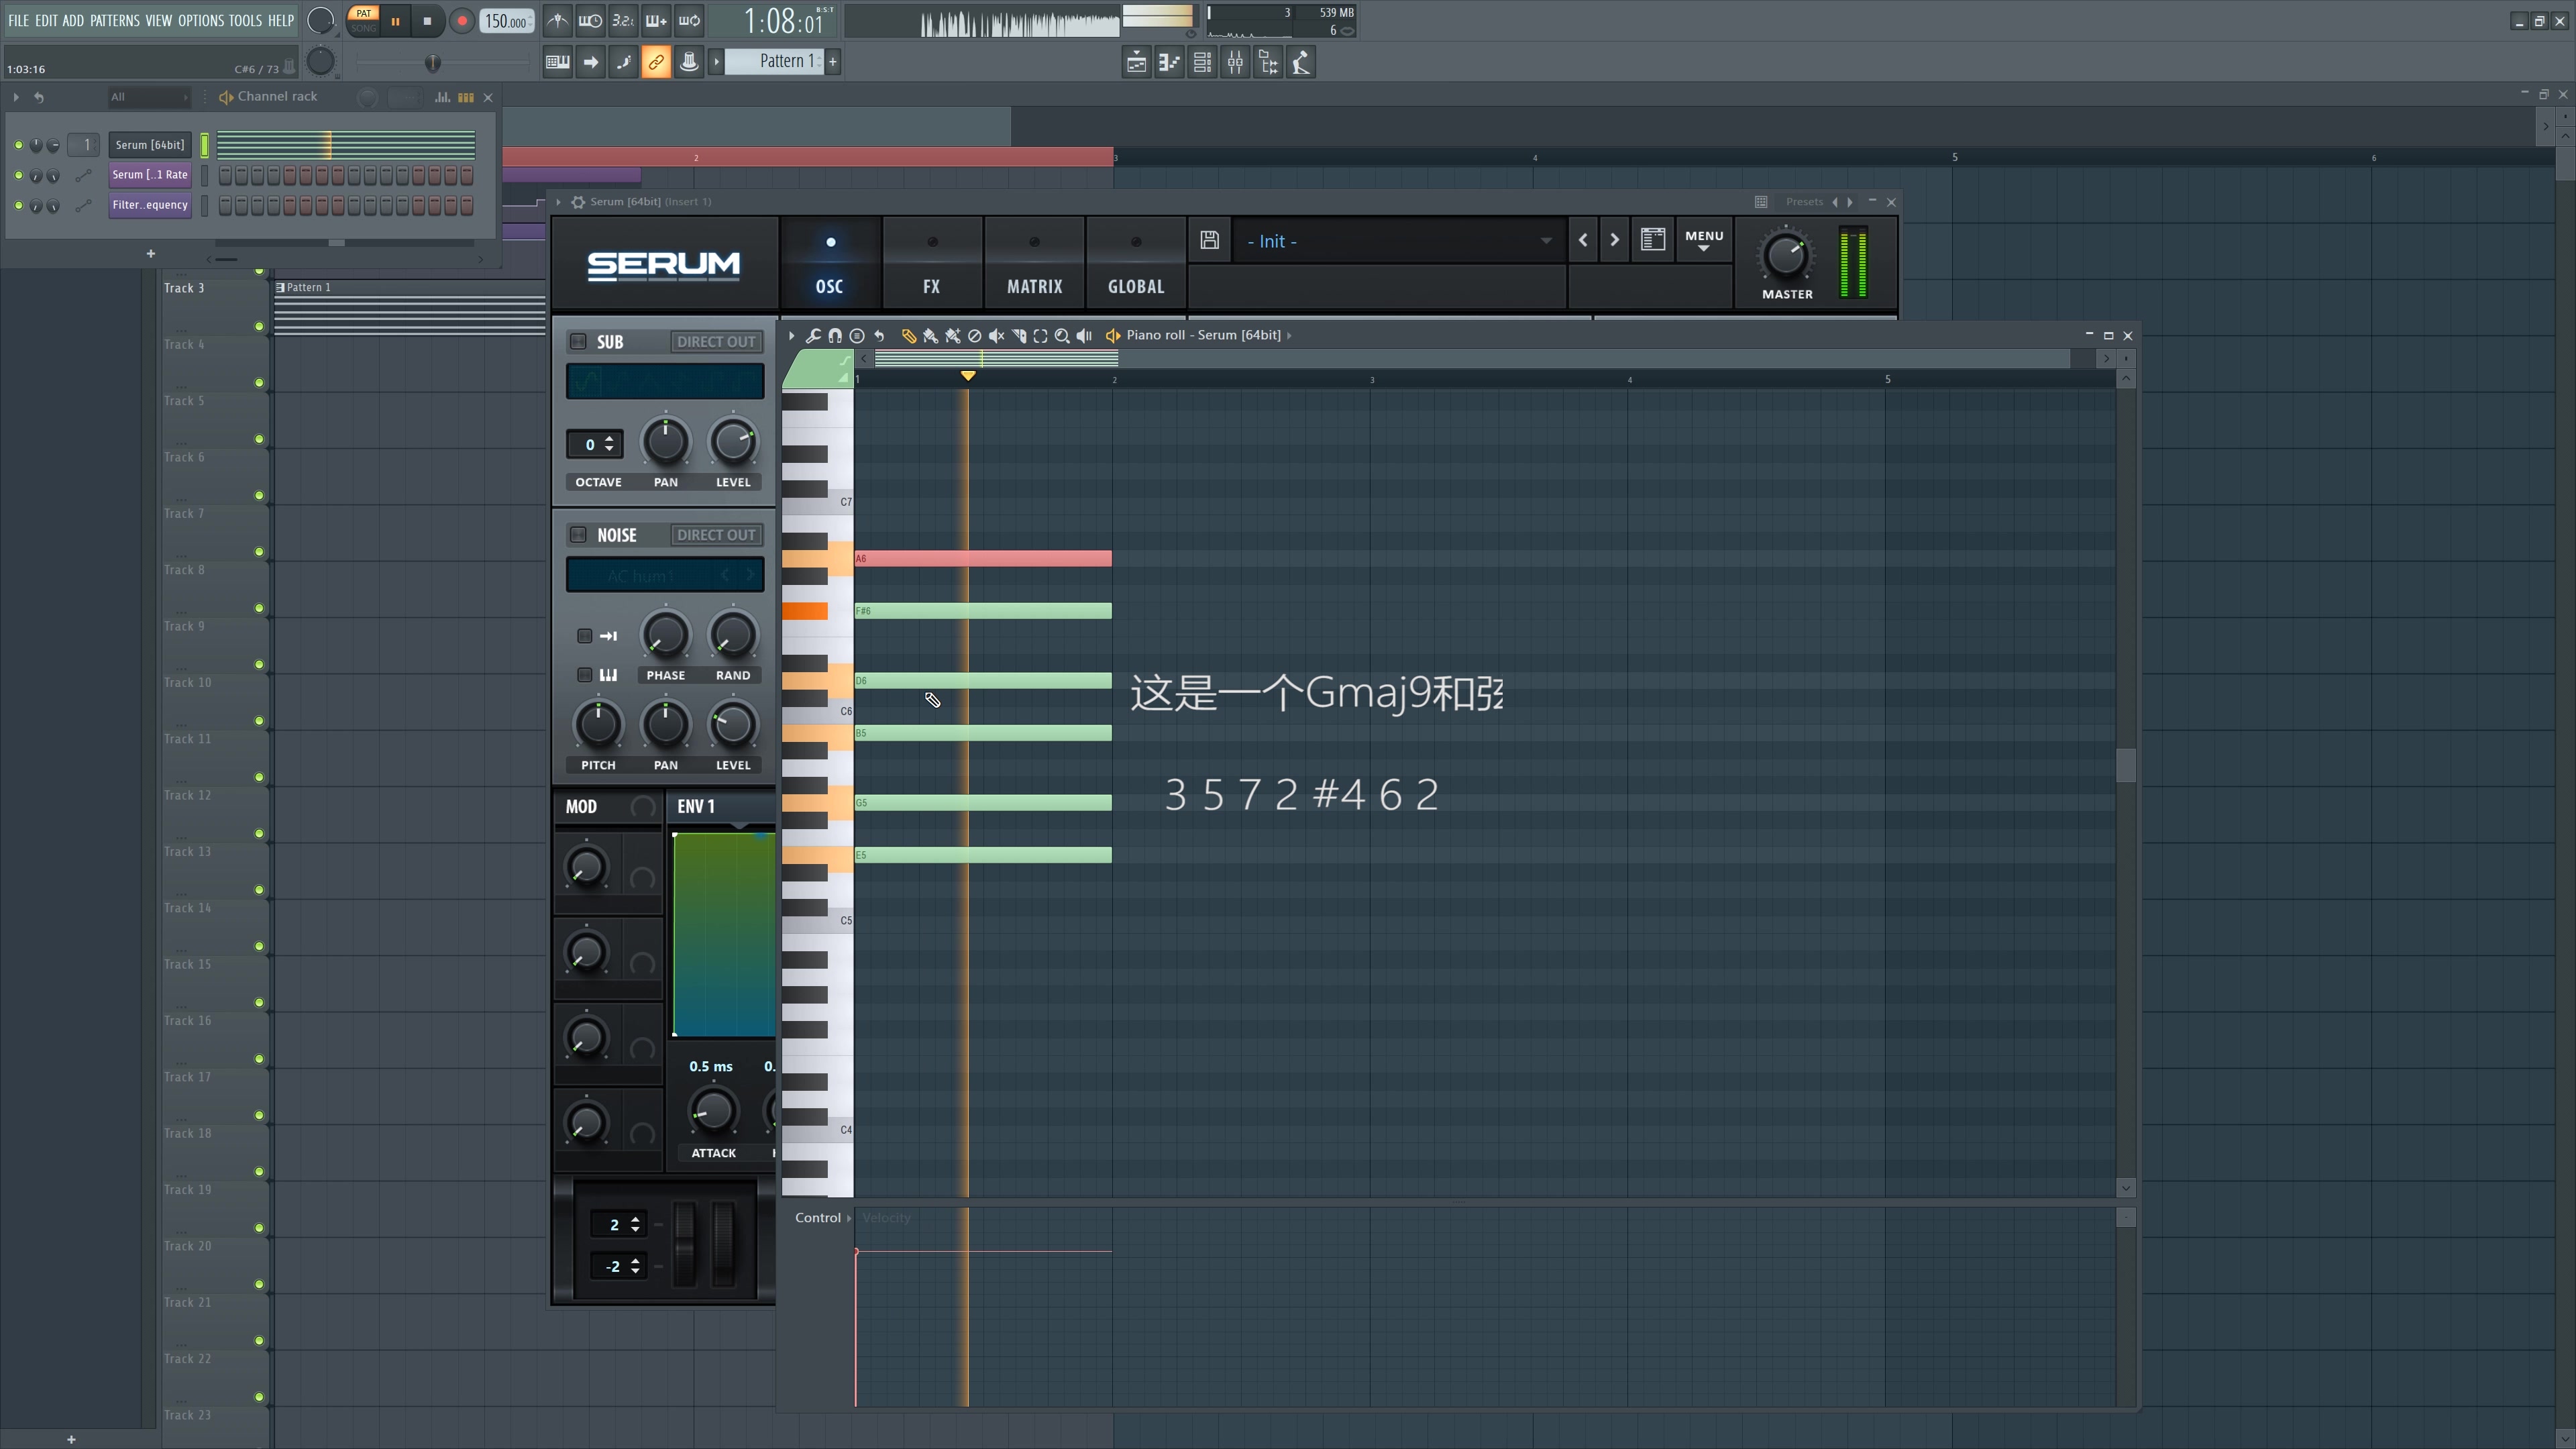Go to previous Serum preset
Viewport: 2576px width, 1449px height.
click(x=1582, y=240)
